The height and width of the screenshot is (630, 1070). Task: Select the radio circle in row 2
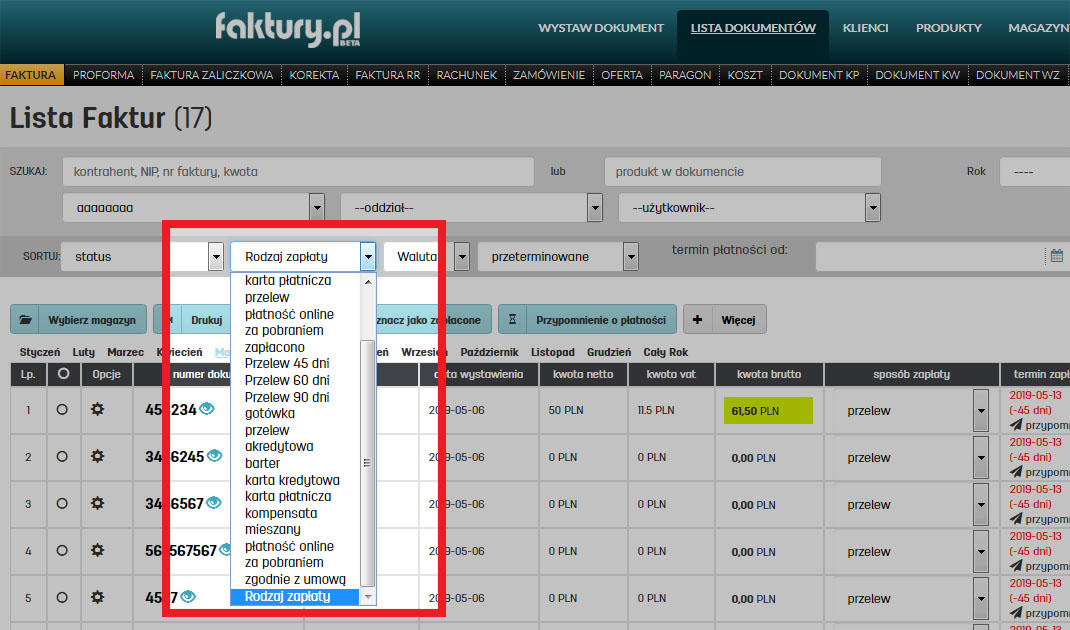[x=62, y=457]
